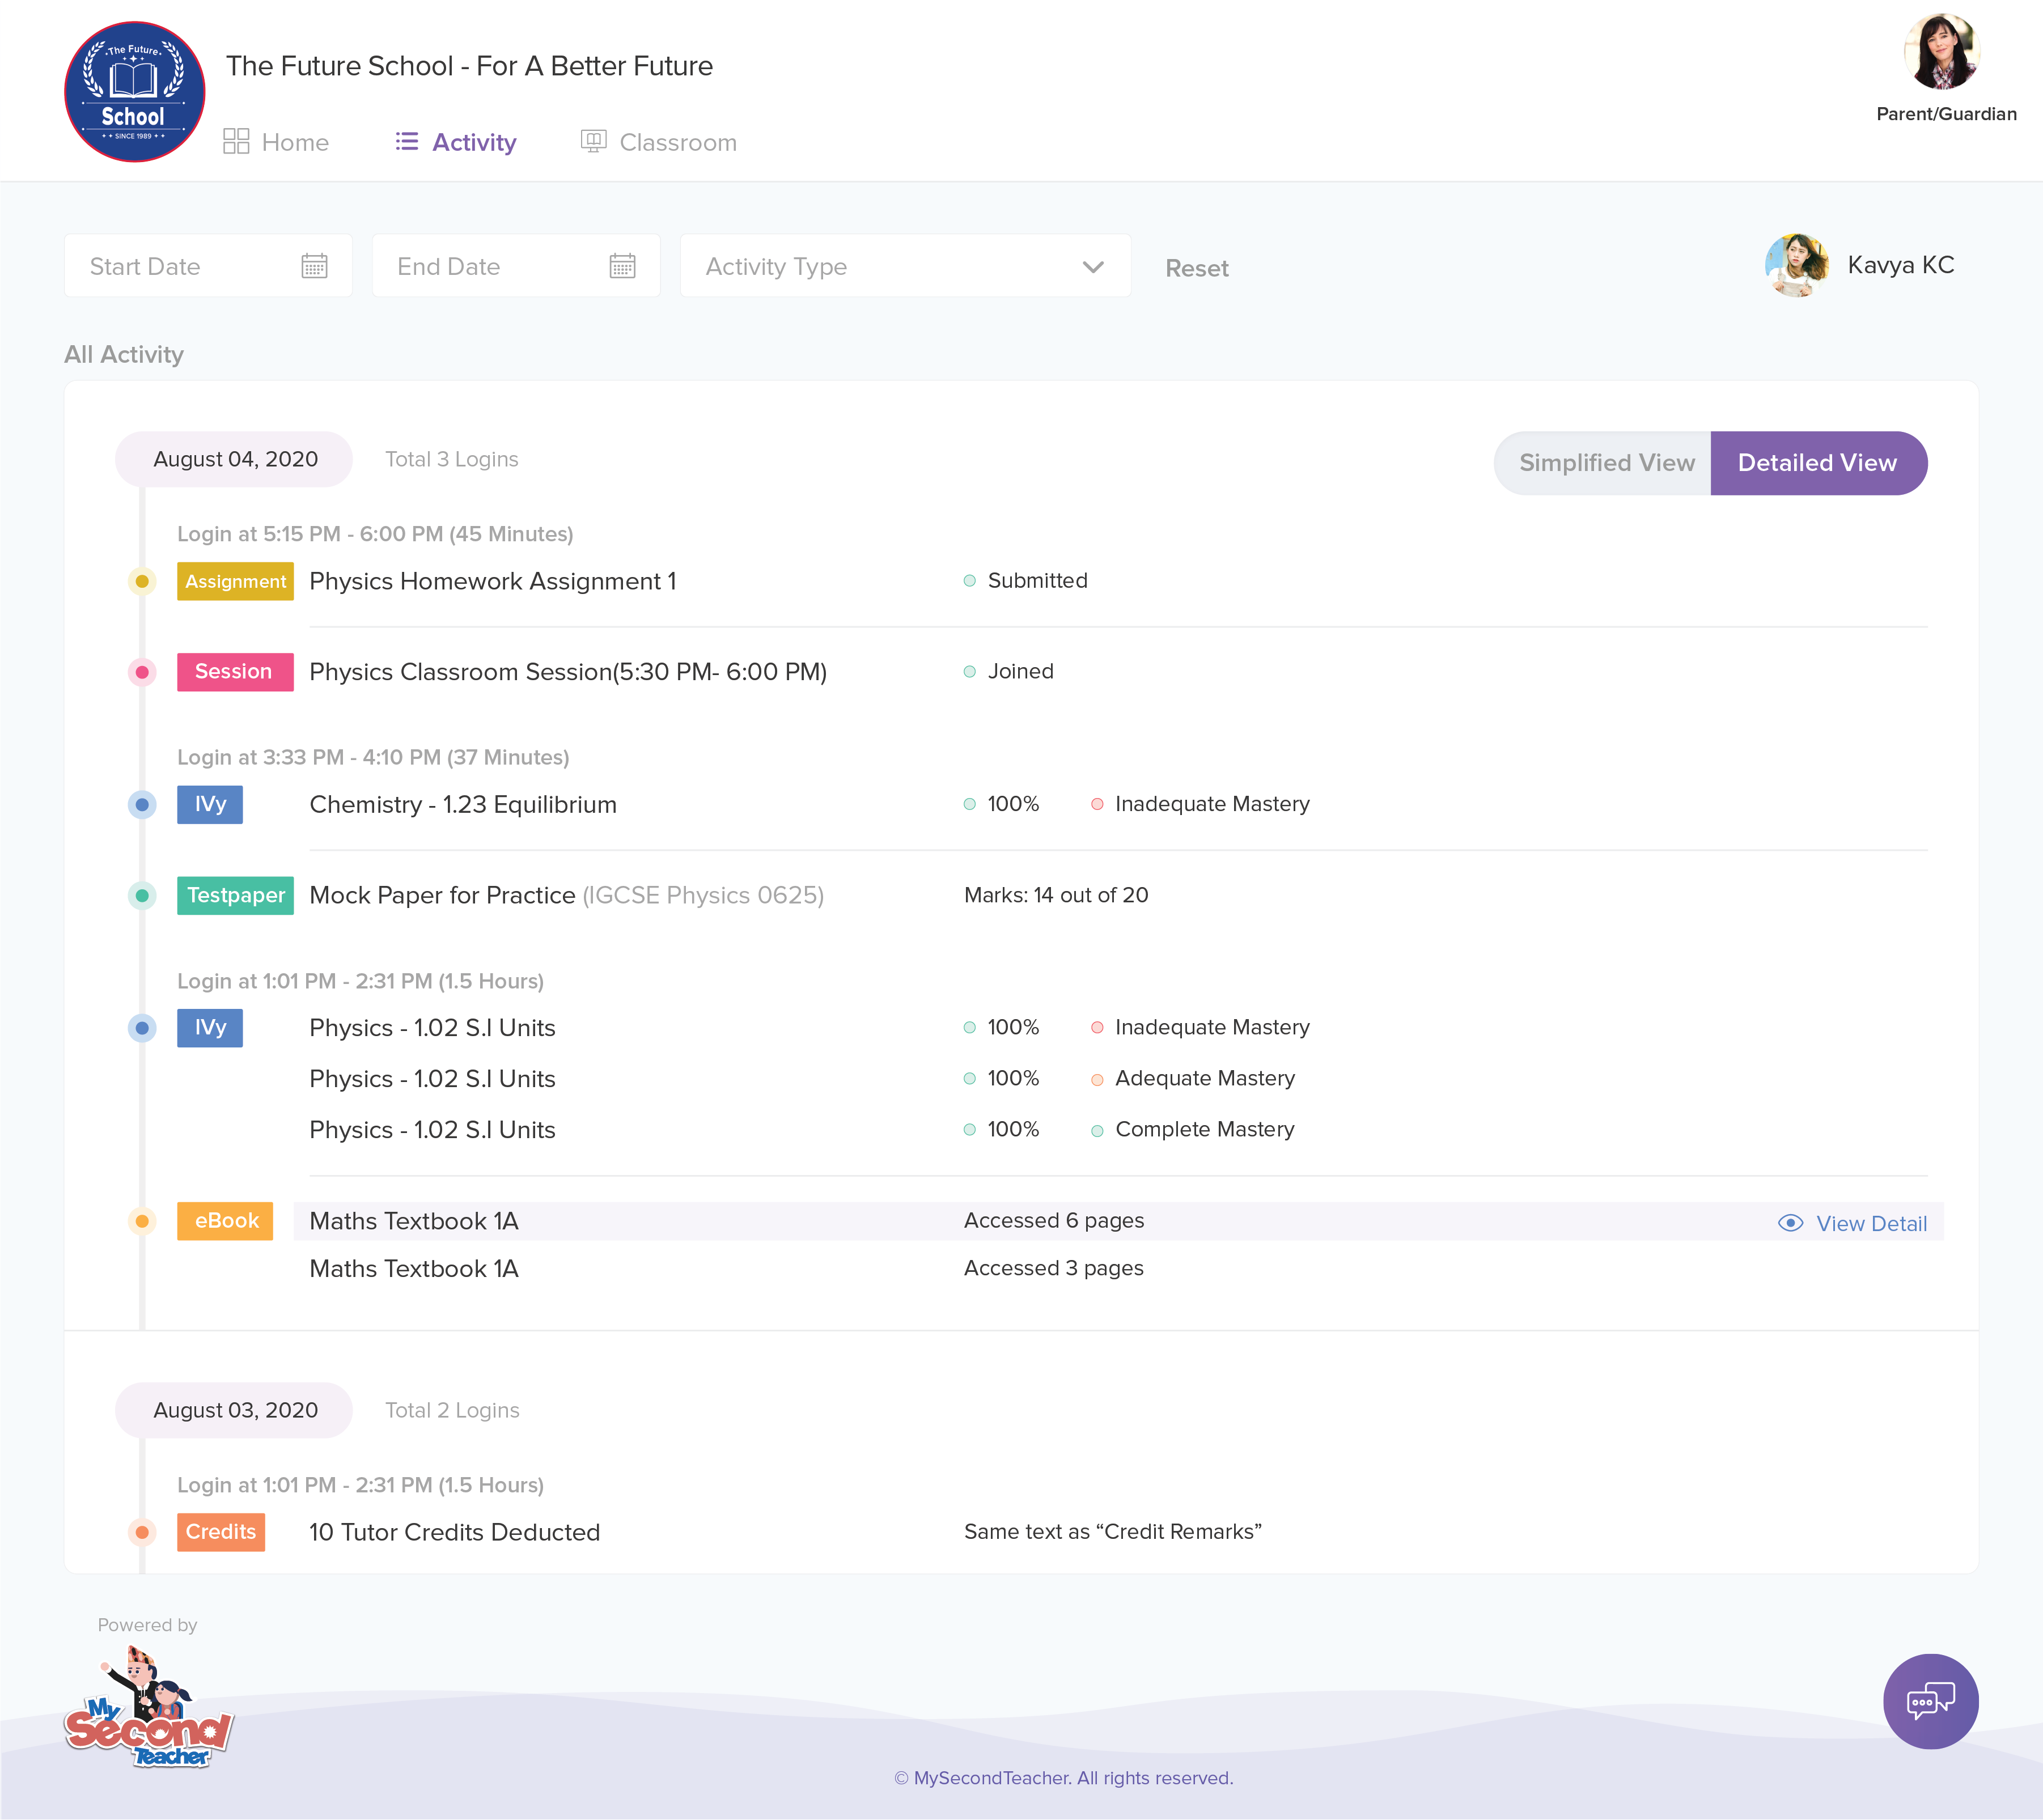Open the Start Date calendar icon
Image resolution: width=2043 pixels, height=1820 pixels.
point(315,266)
